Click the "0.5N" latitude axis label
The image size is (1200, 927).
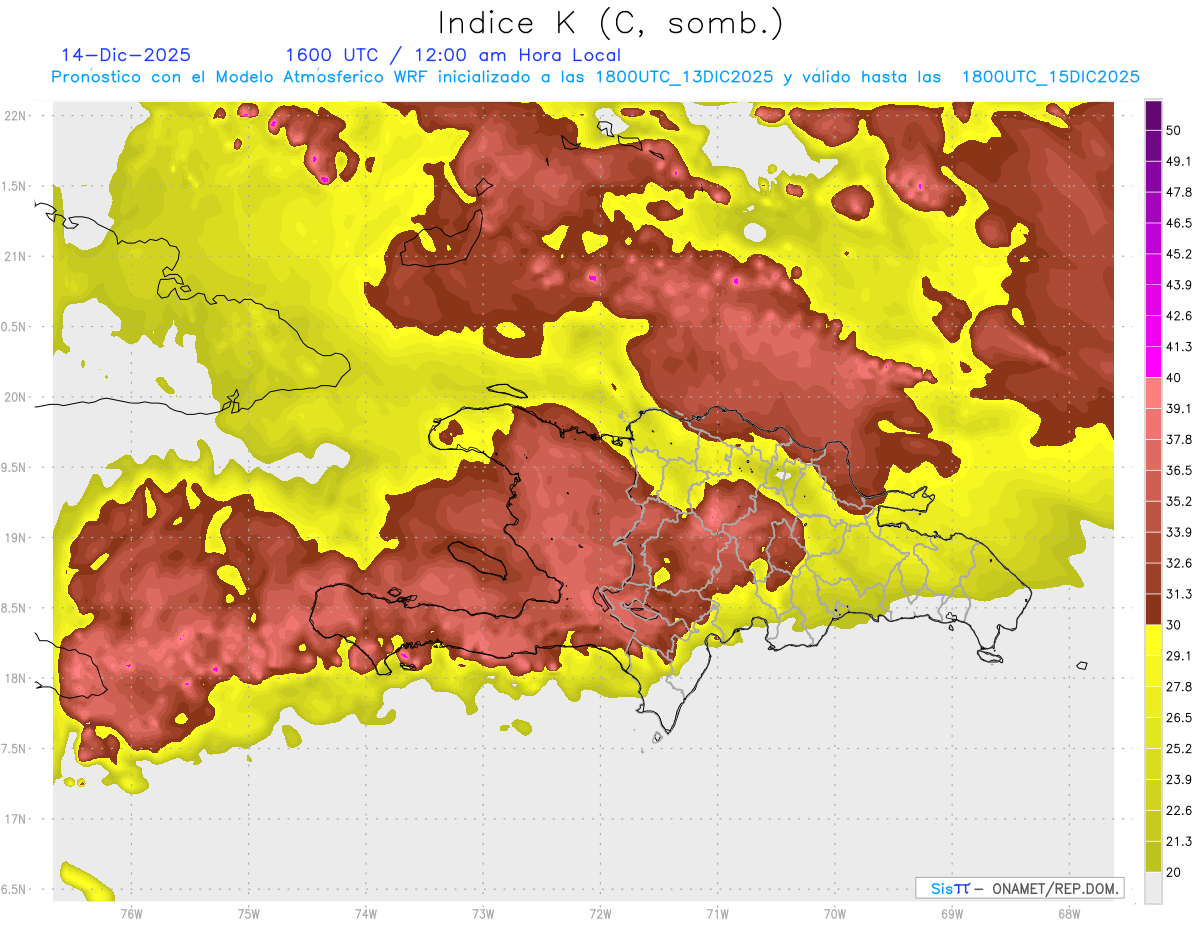(15, 327)
